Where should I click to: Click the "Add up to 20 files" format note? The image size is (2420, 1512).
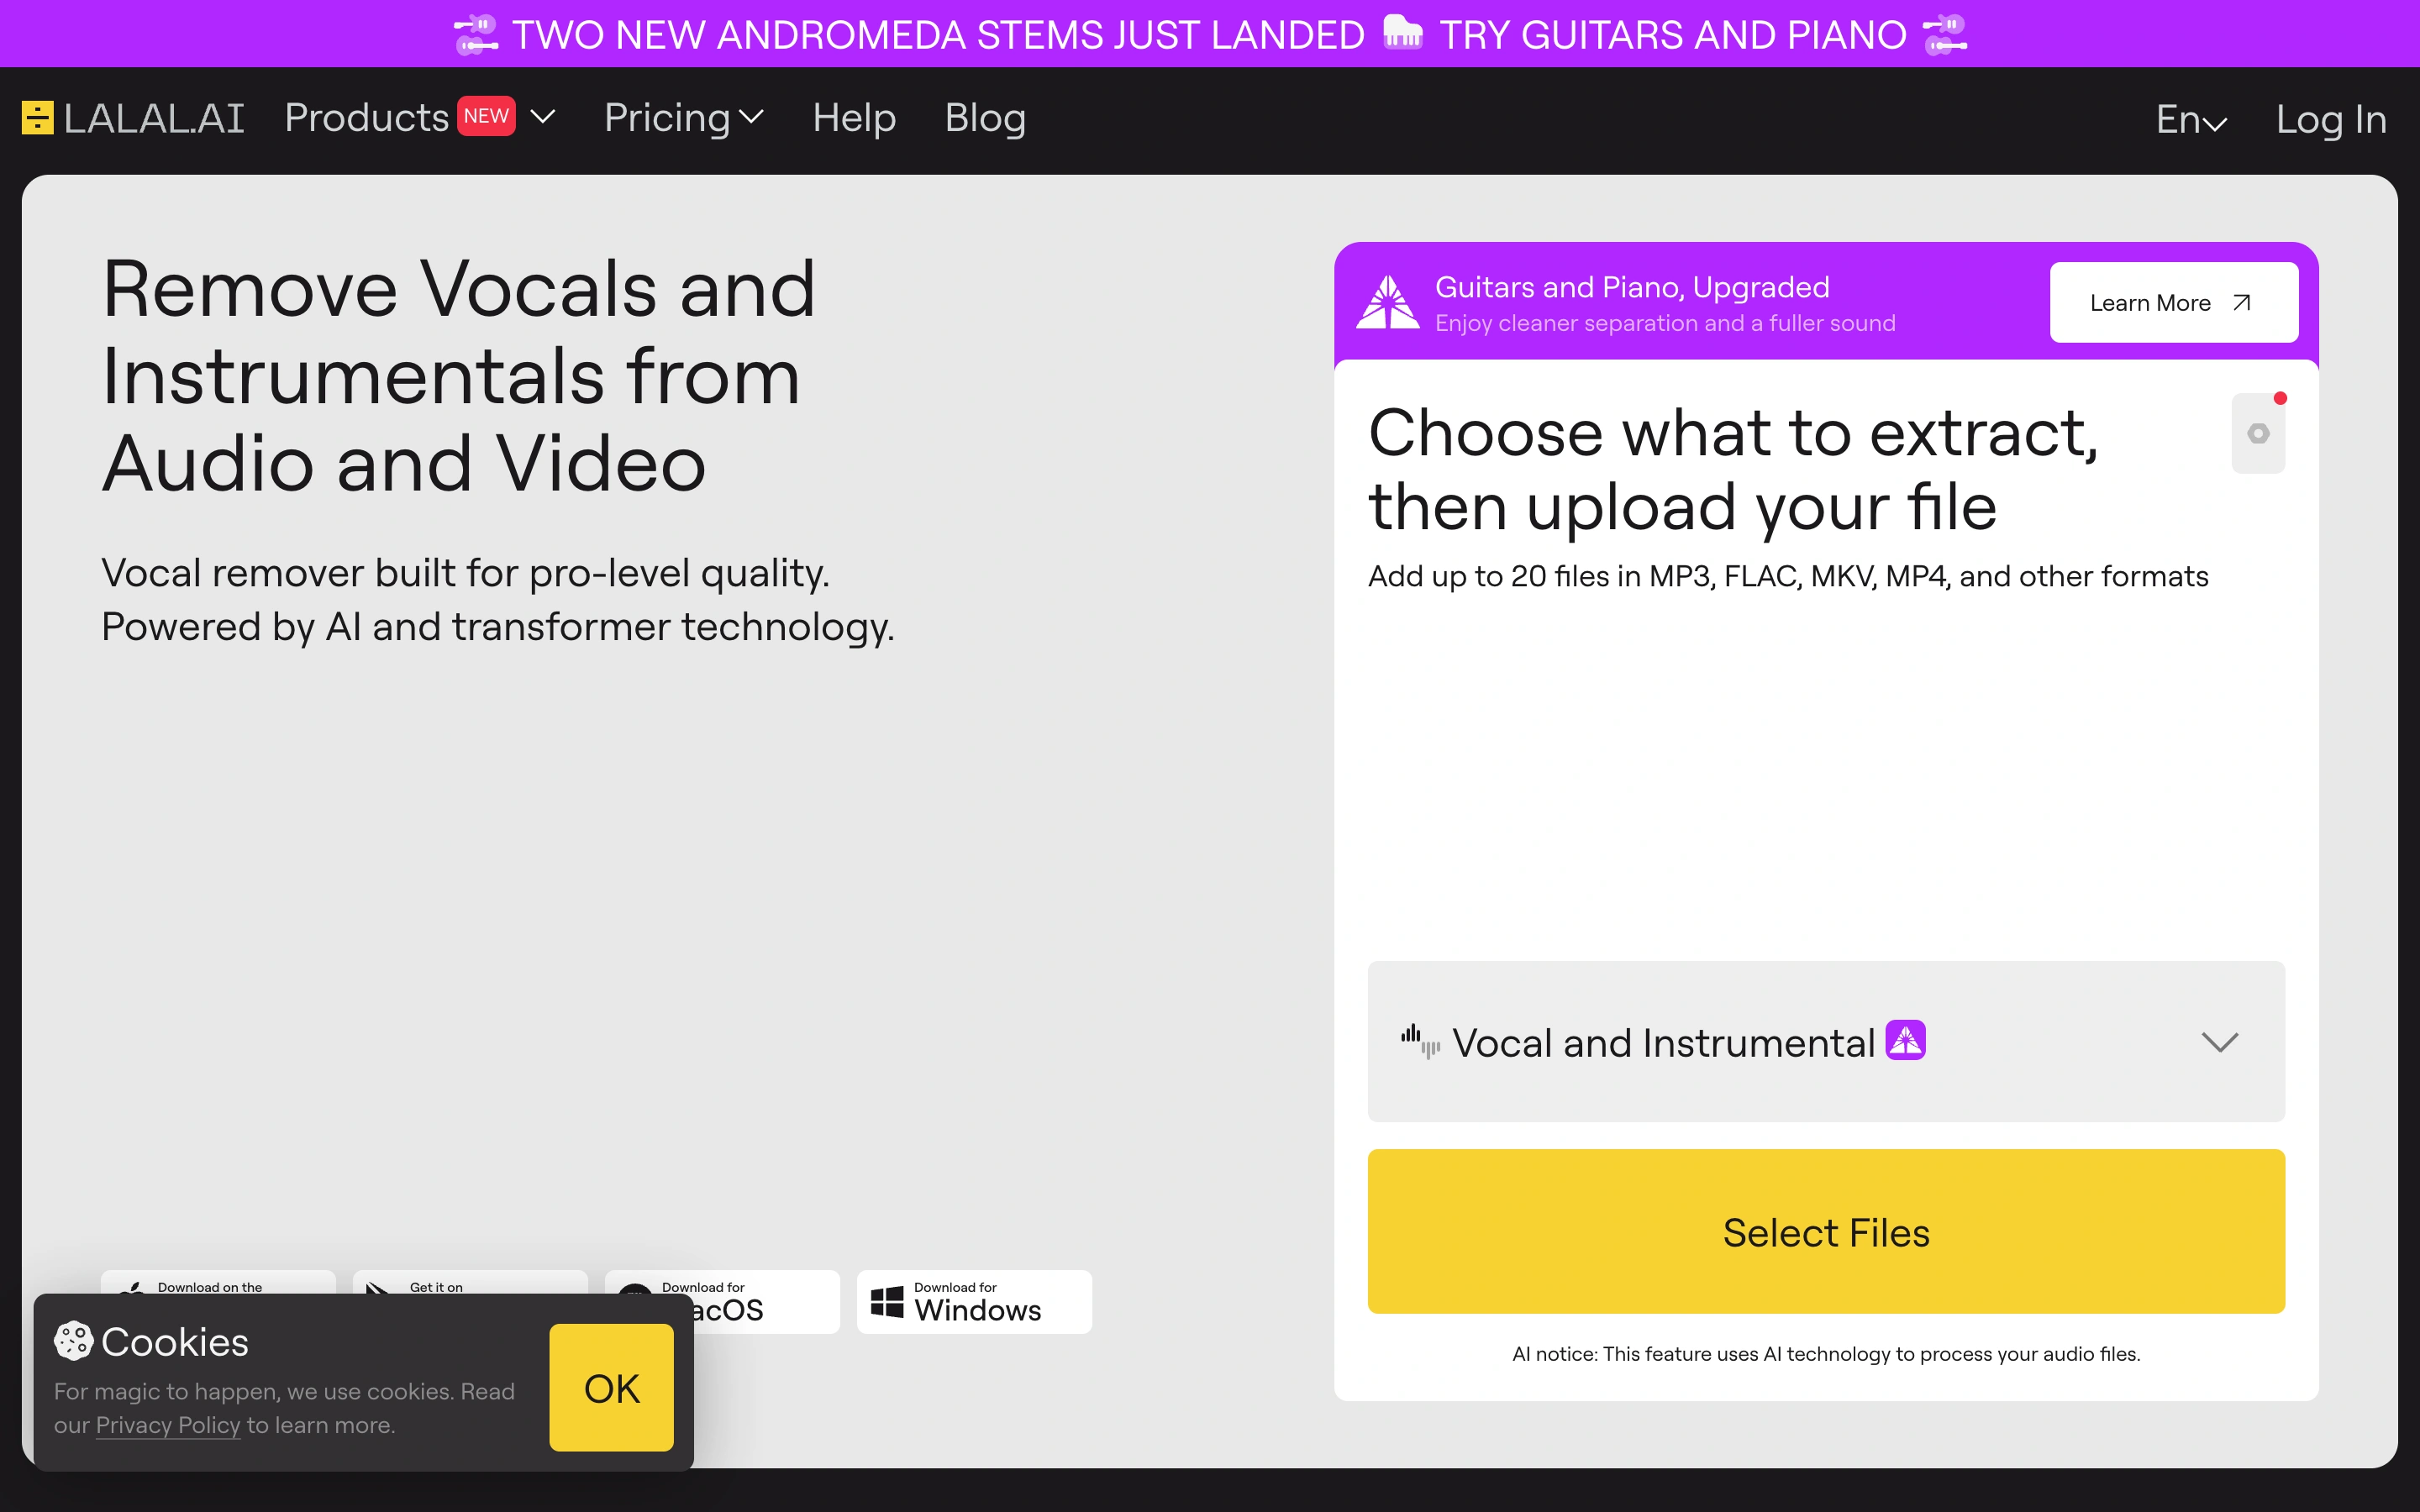pos(1788,576)
